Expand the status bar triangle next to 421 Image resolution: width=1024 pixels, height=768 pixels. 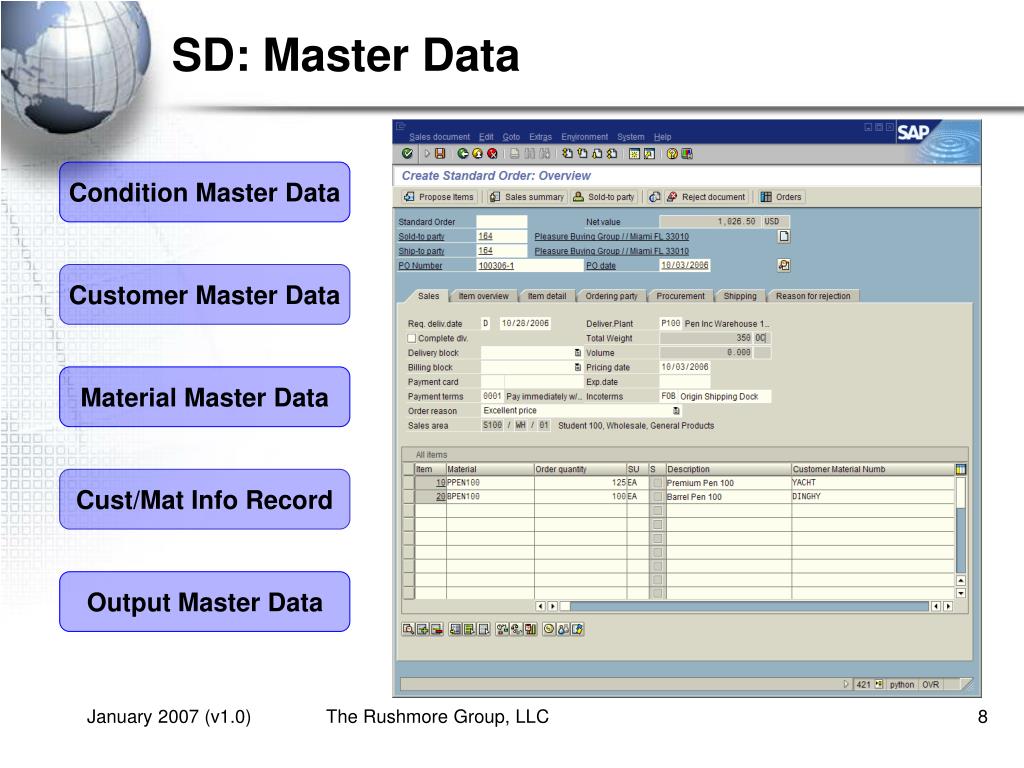[x=846, y=684]
